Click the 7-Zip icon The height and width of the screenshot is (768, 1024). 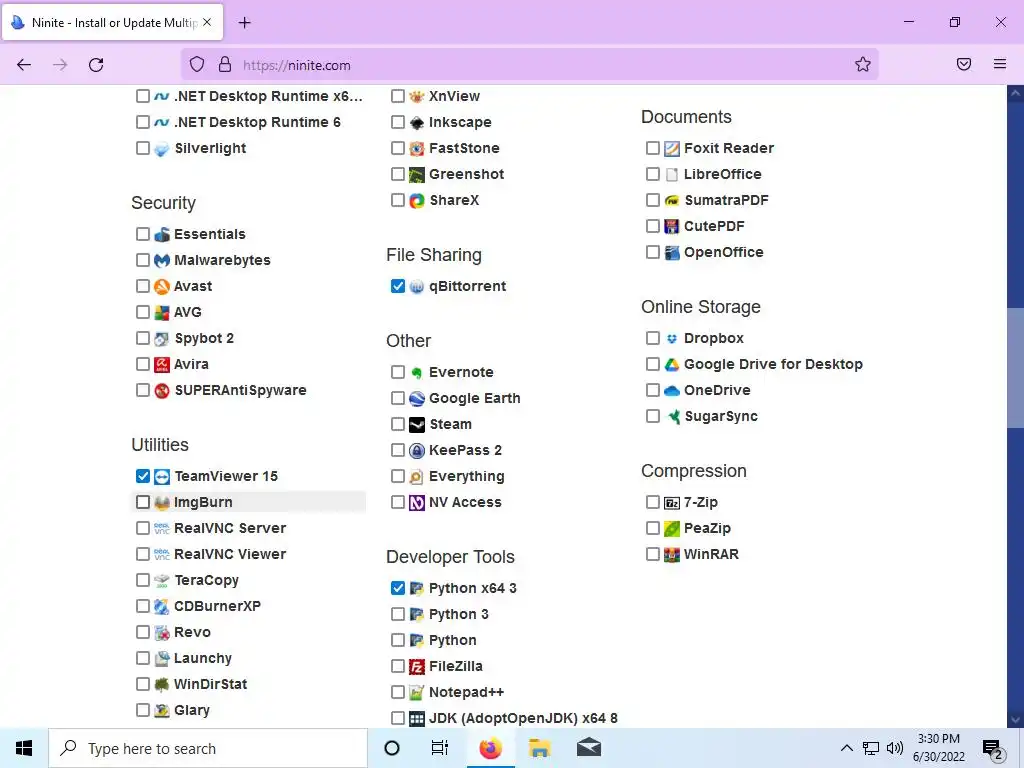[x=672, y=503]
